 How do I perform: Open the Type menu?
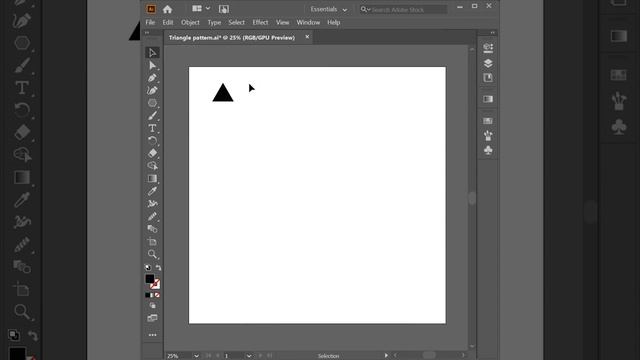click(x=214, y=22)
